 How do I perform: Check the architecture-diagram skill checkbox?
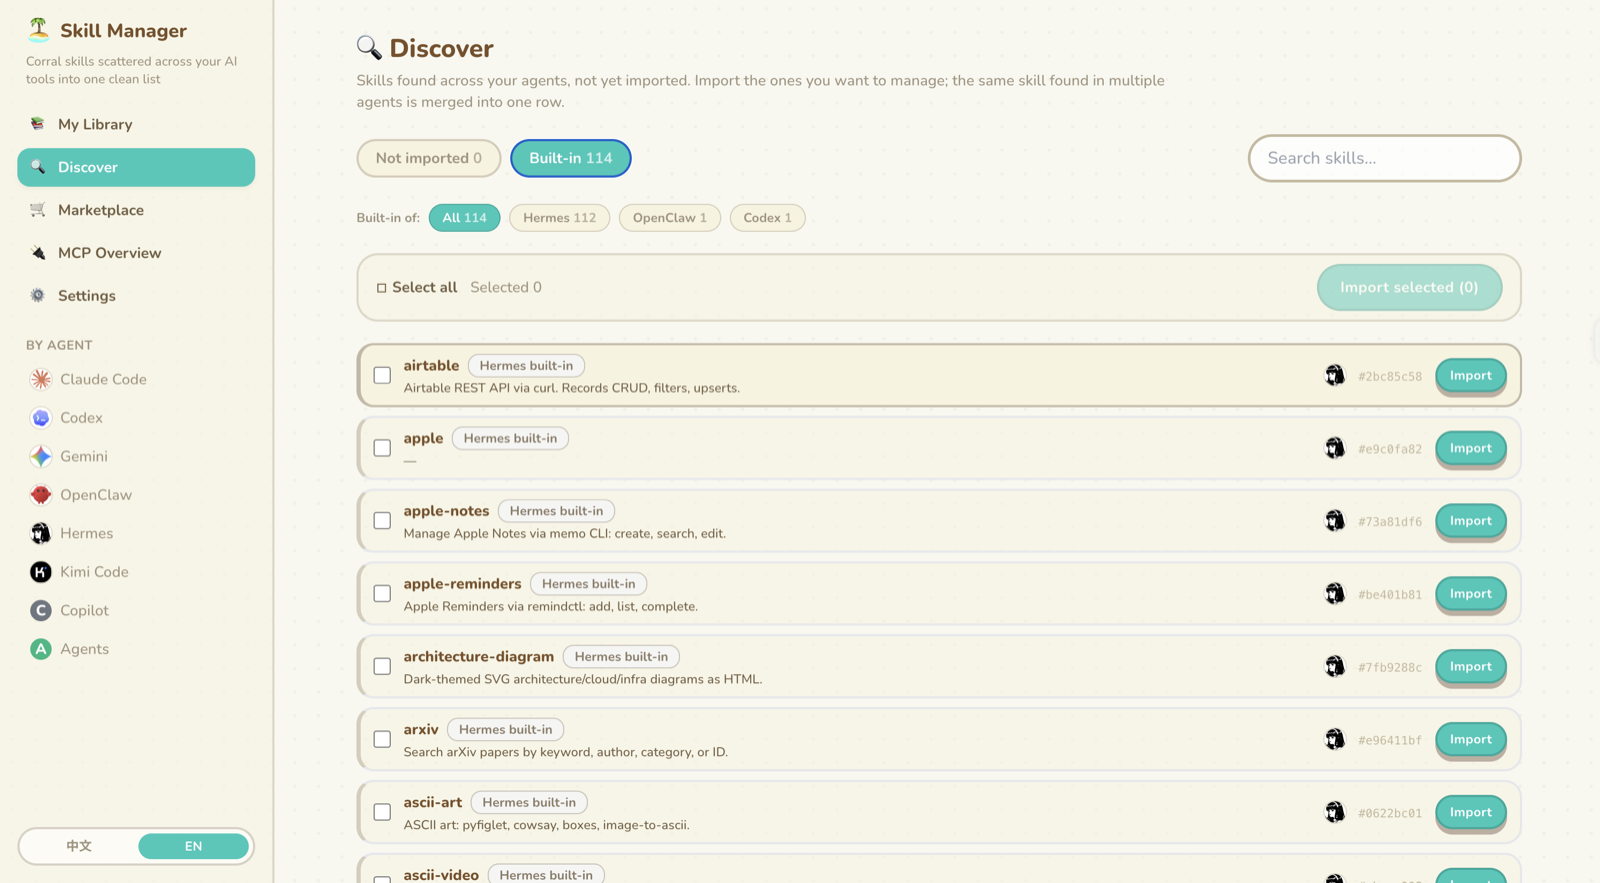click(382, 666)
